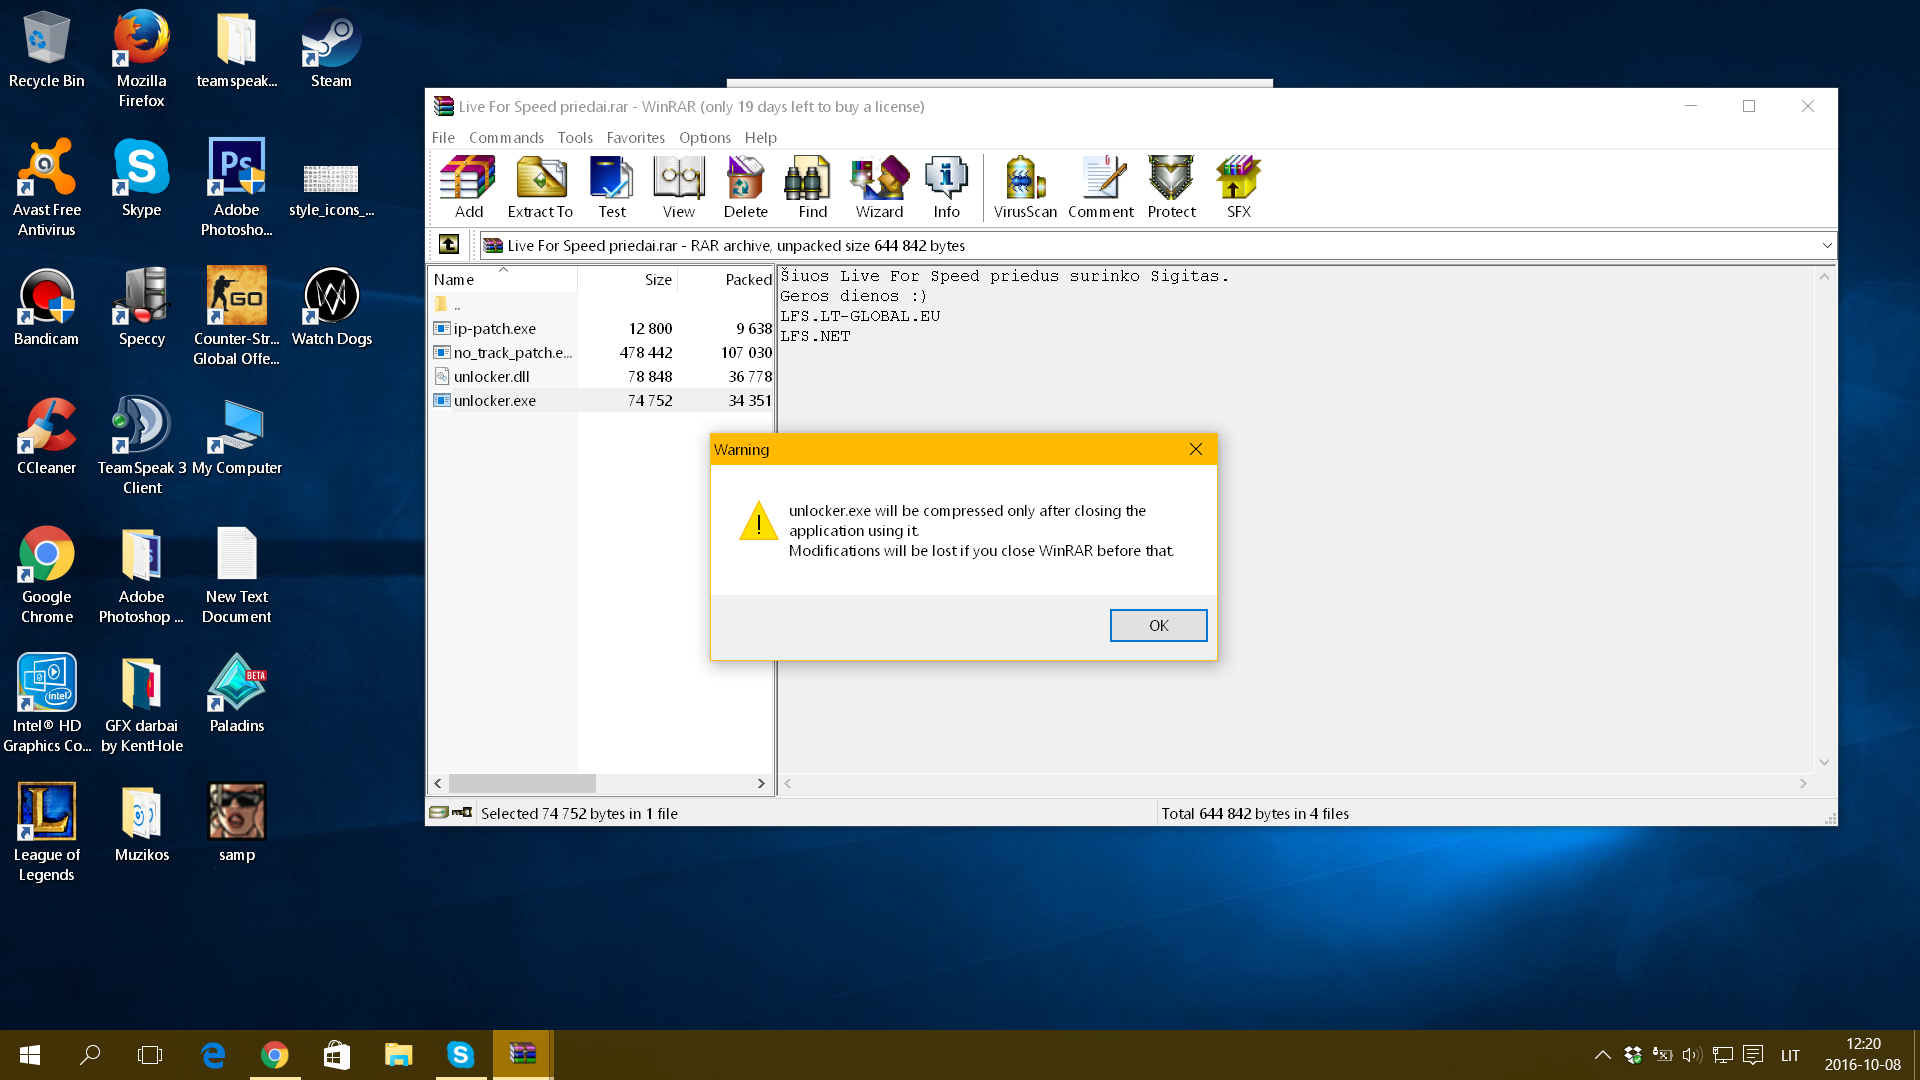1920x1080 pixels.
Task: Select unlocker.dll in the file list
Action: (602, 376)
